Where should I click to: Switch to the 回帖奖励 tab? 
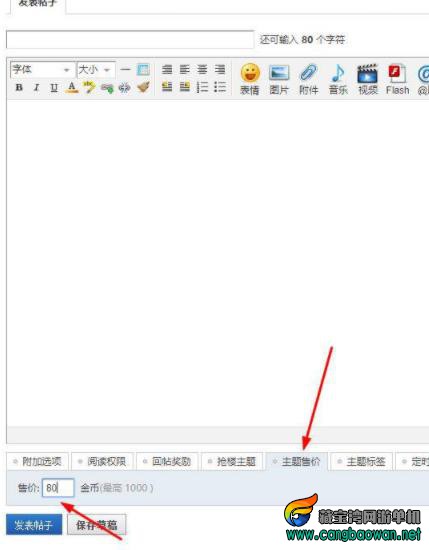coord(167,461)
